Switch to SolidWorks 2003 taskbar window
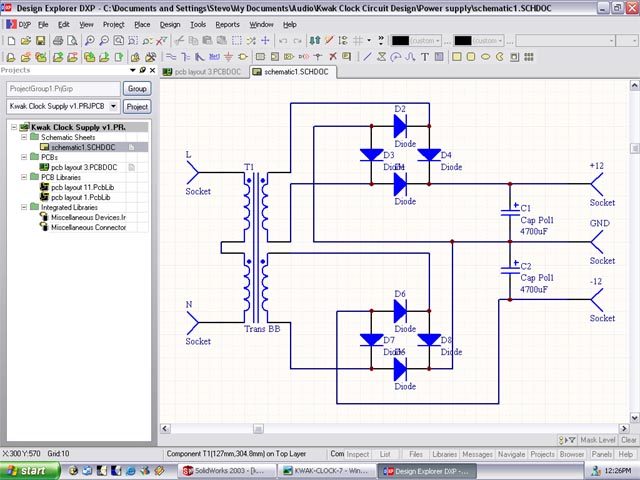The width and height of the screenshot is (640, 480). tap(227, 471)
